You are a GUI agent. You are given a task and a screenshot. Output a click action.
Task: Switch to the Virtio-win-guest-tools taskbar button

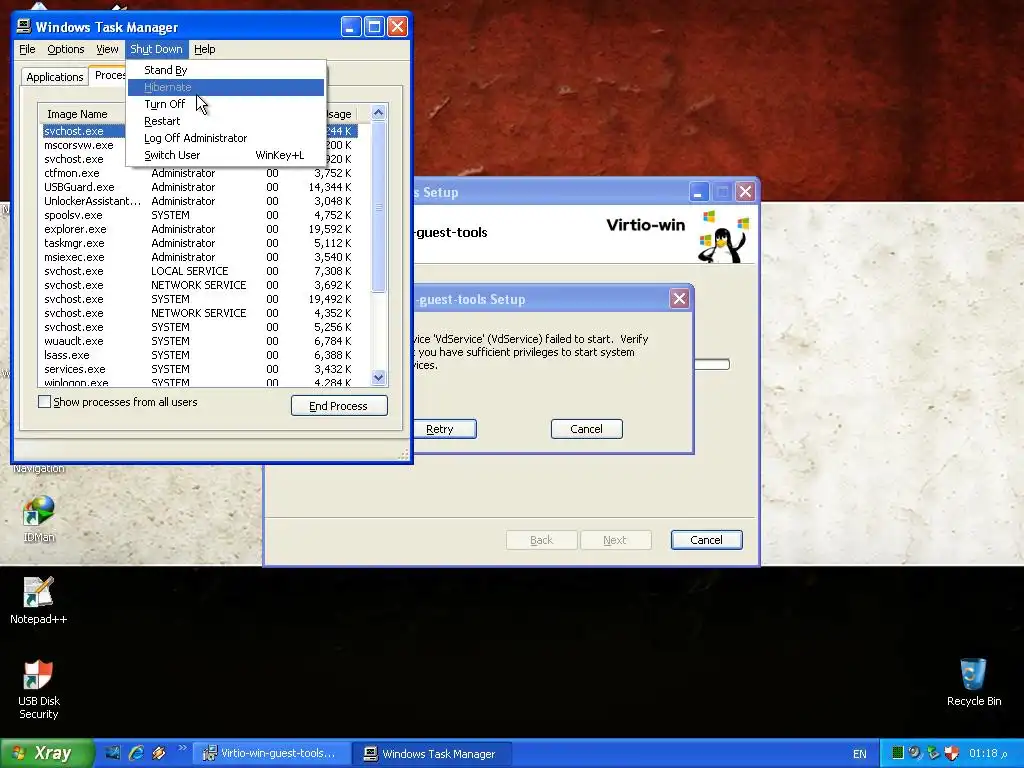(x=270, y=753)
